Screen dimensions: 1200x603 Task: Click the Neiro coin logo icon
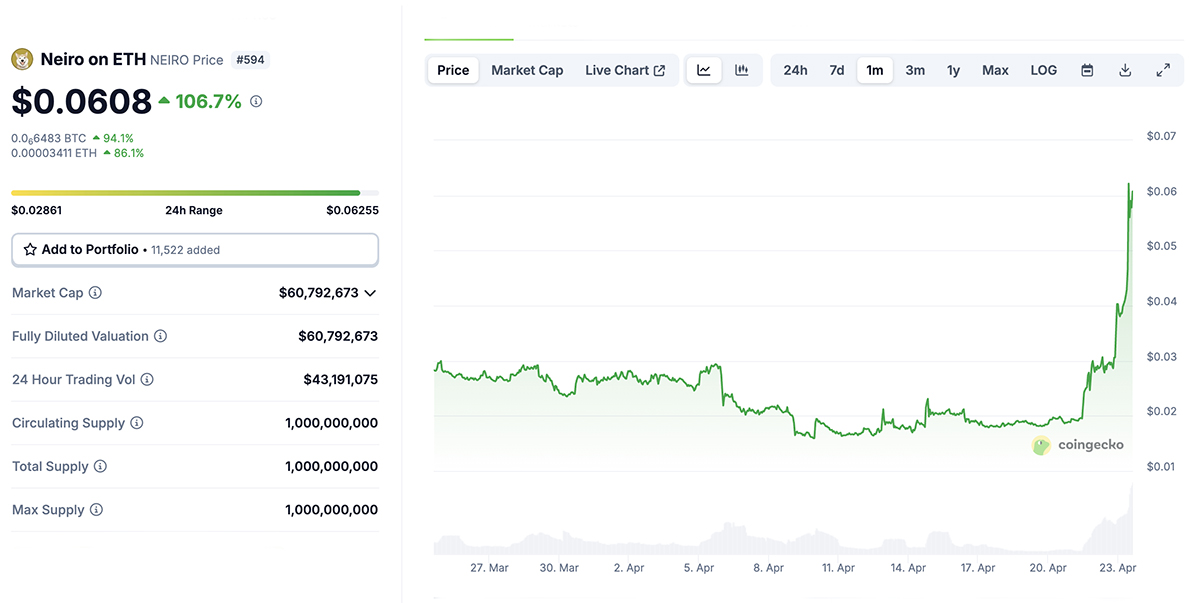(x=22, y=60)
